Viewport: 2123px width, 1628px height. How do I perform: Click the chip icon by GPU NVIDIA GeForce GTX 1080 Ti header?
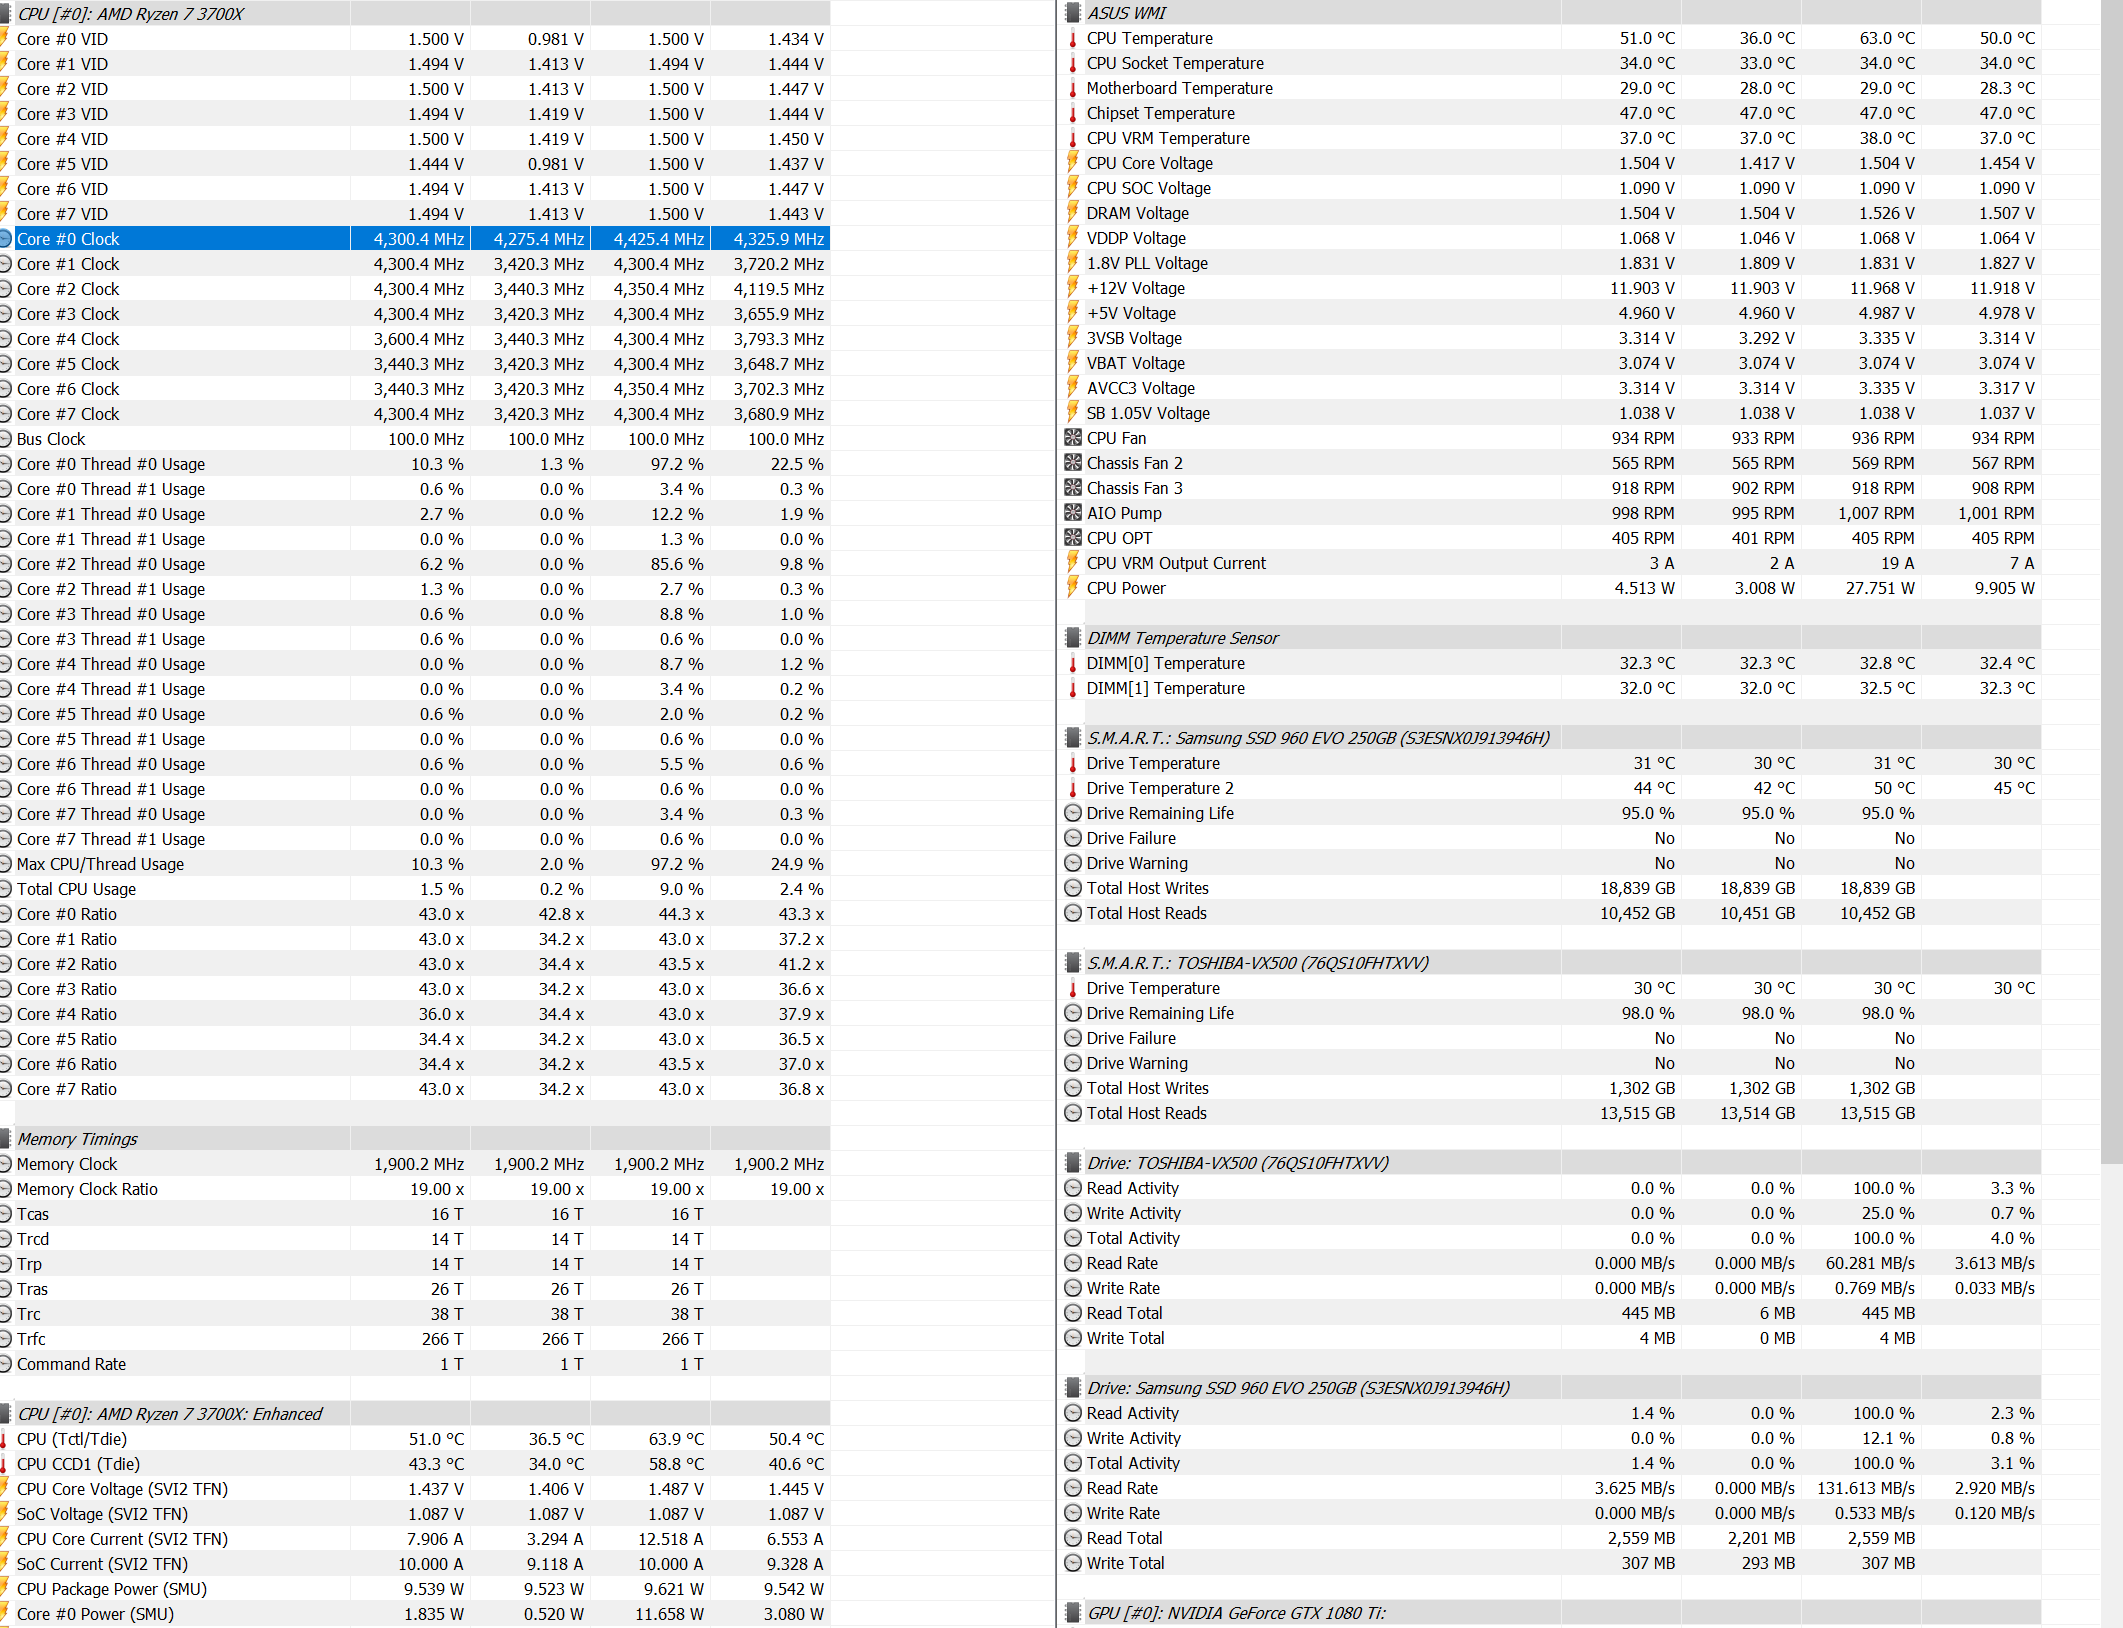coord(1073,1613)
